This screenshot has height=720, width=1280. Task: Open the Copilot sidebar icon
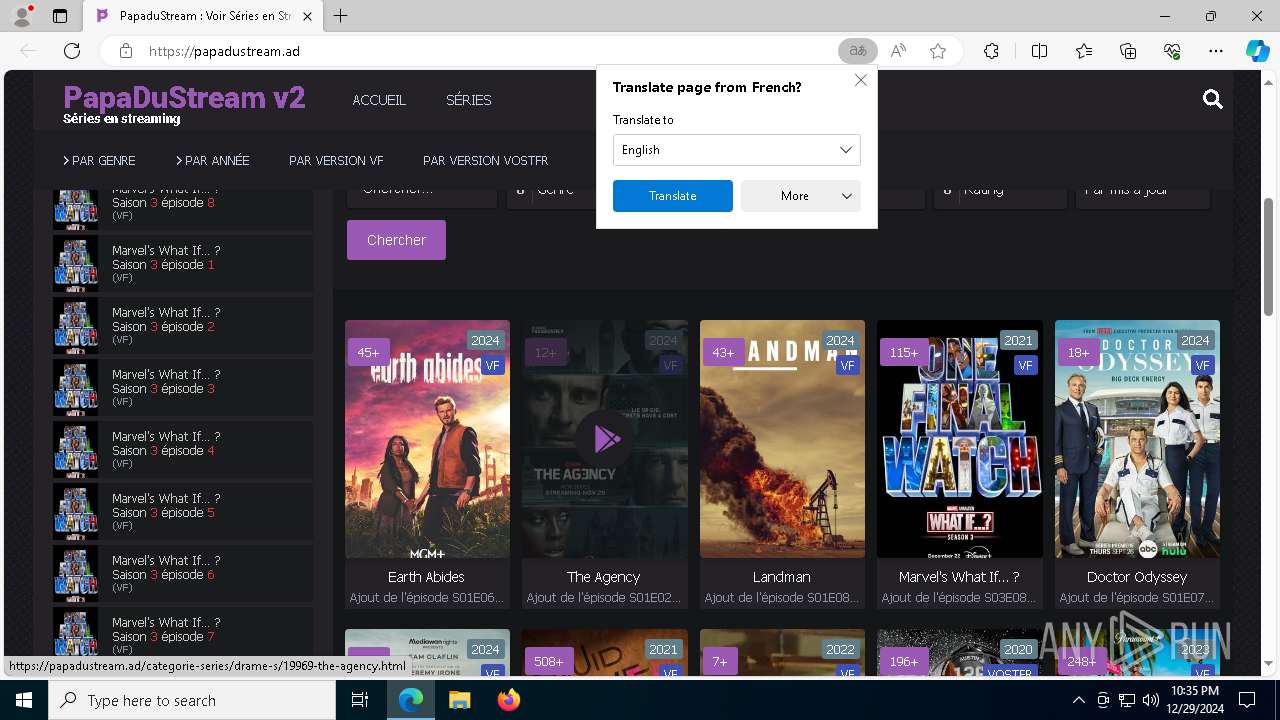1257,51
